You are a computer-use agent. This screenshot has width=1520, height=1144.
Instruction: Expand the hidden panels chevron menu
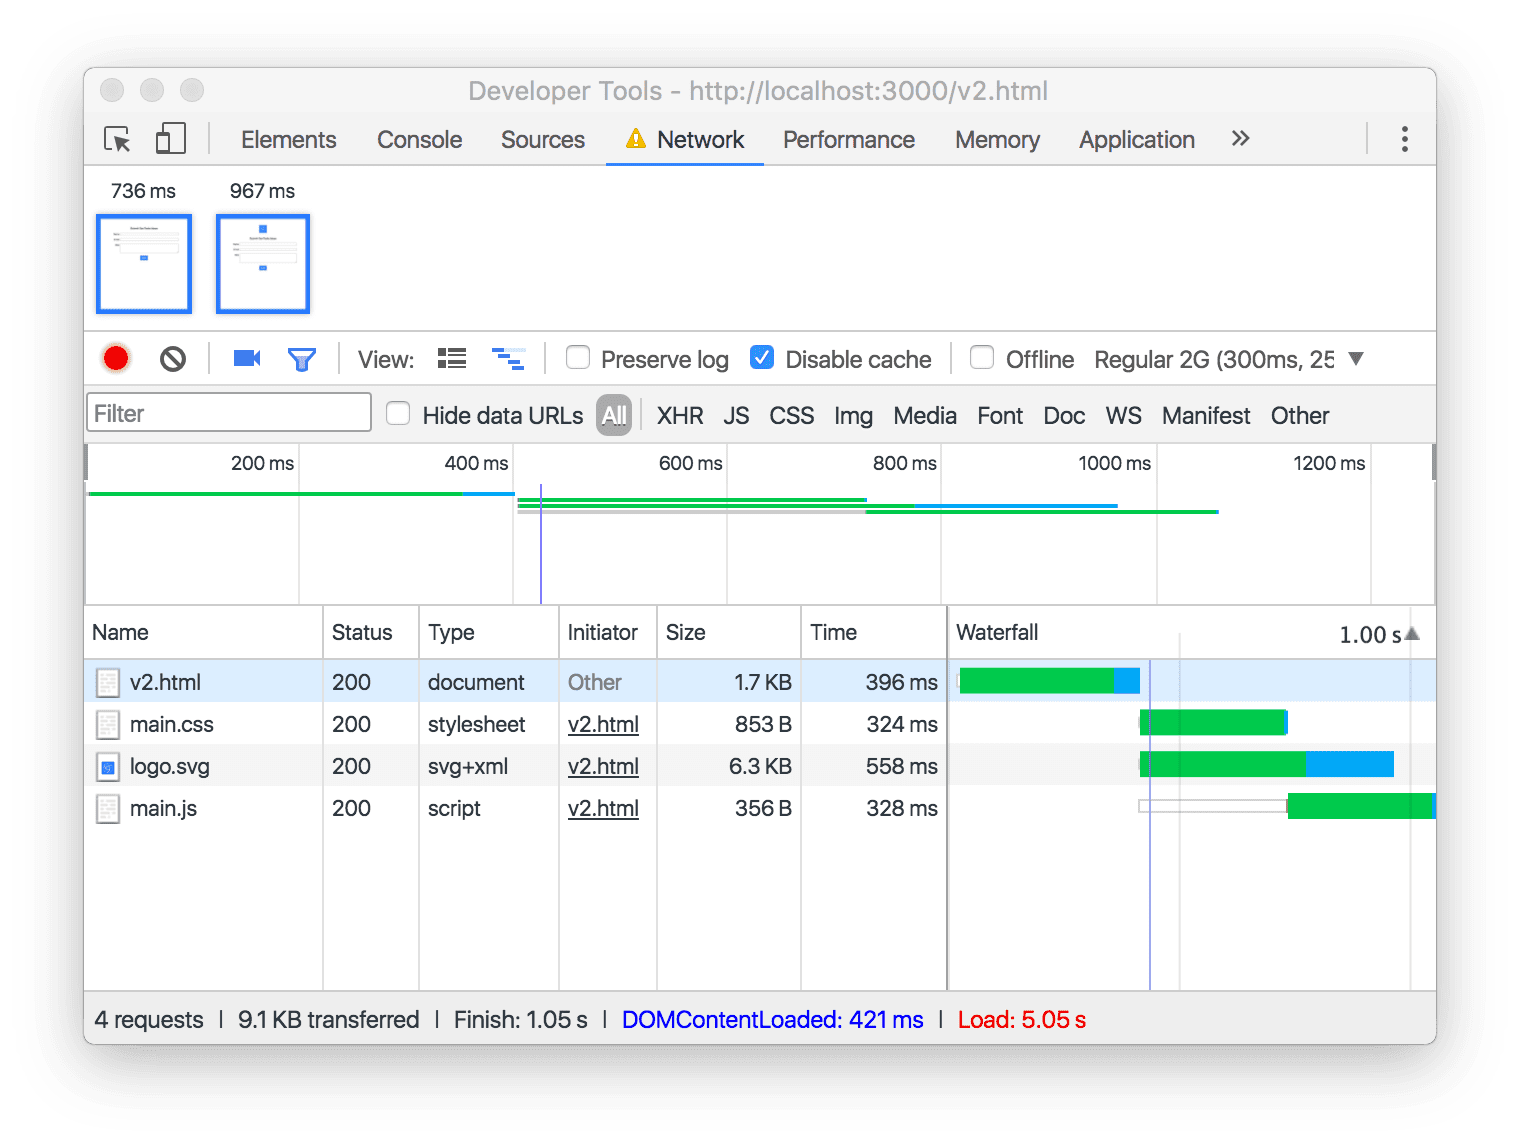[1240, 139]
